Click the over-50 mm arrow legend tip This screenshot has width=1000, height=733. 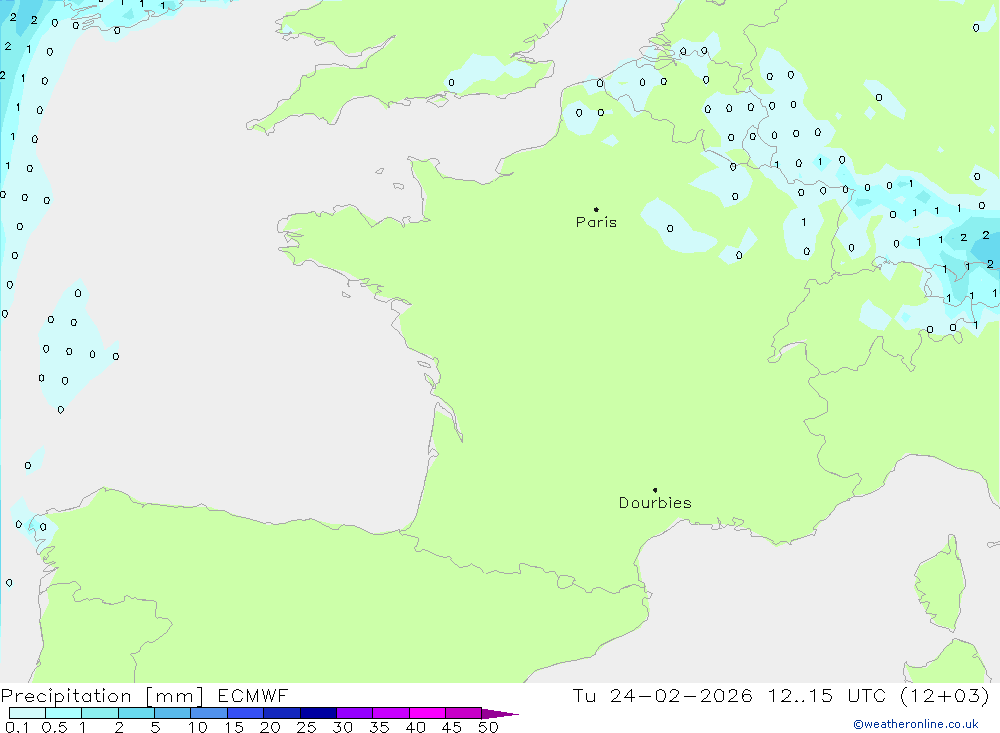(501, 713)
